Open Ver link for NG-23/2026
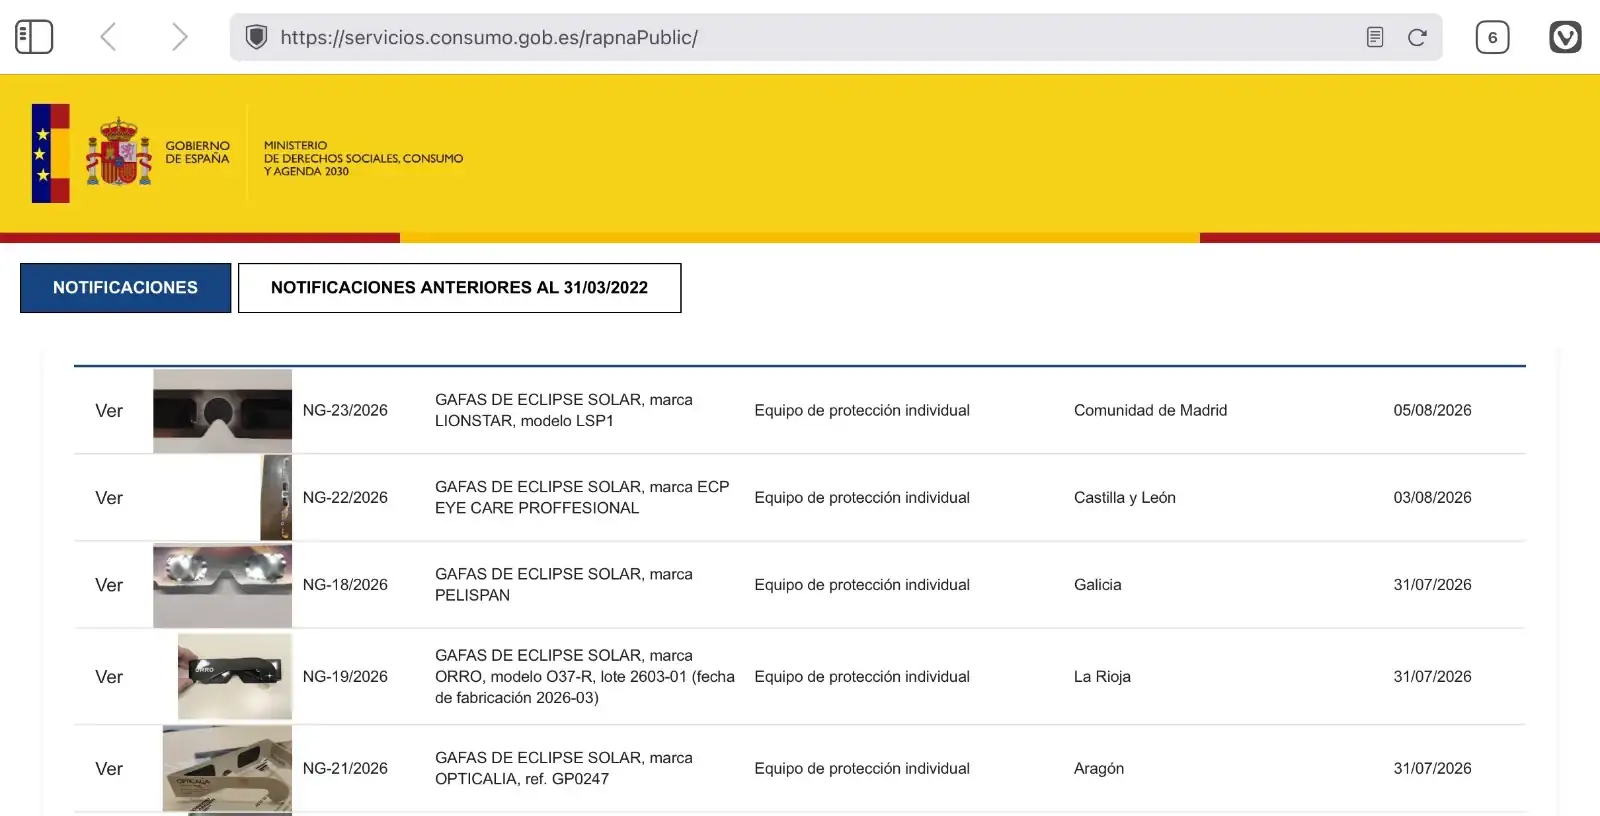This screenshot has width=1600, height=816. (x=109, y=411)
